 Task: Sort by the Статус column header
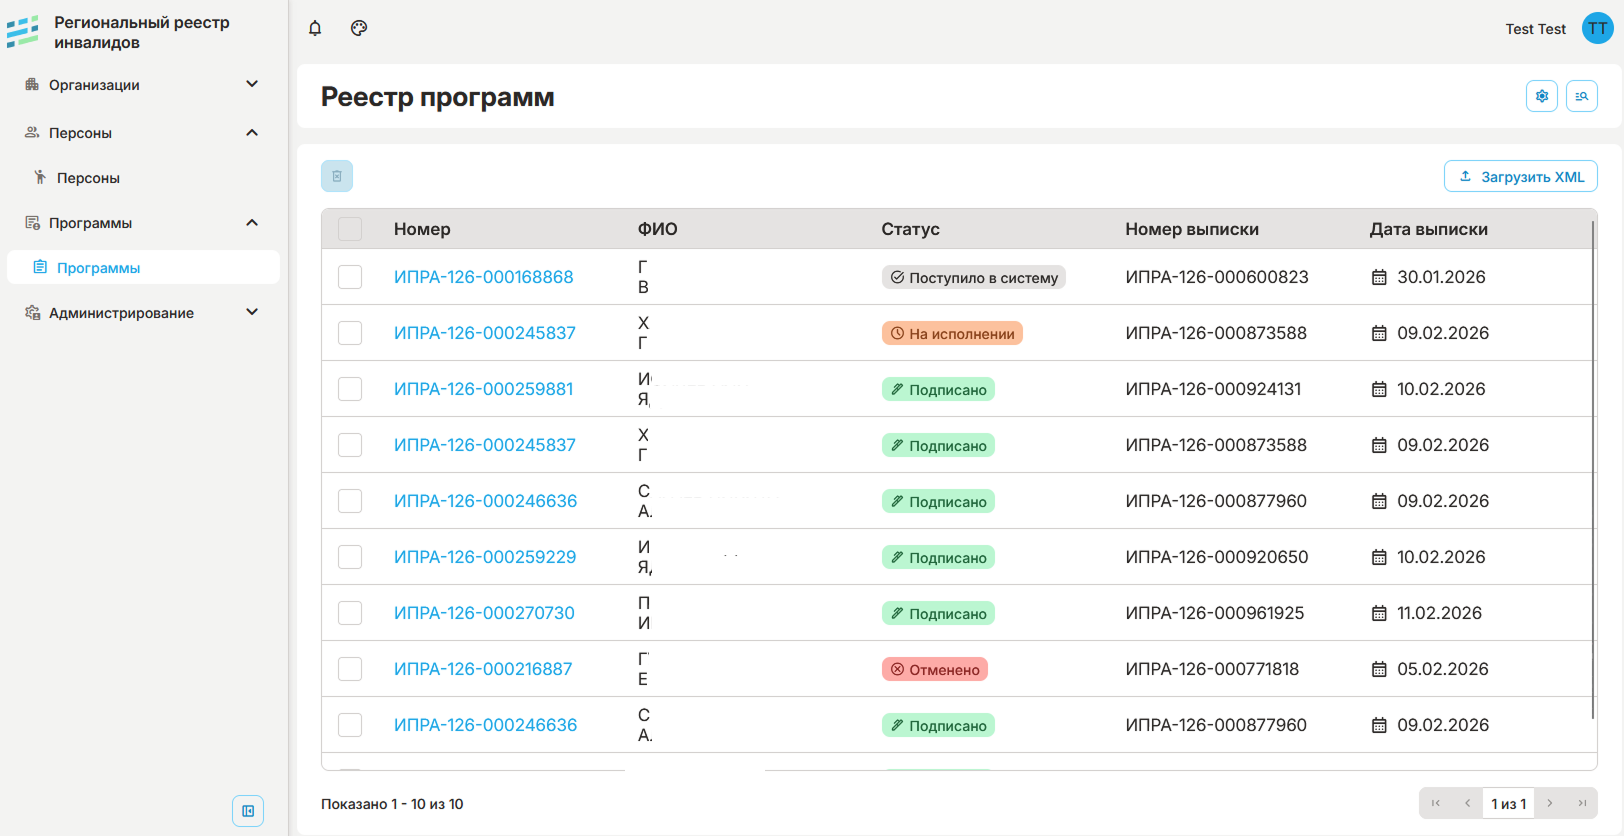(x=910, y=229)
